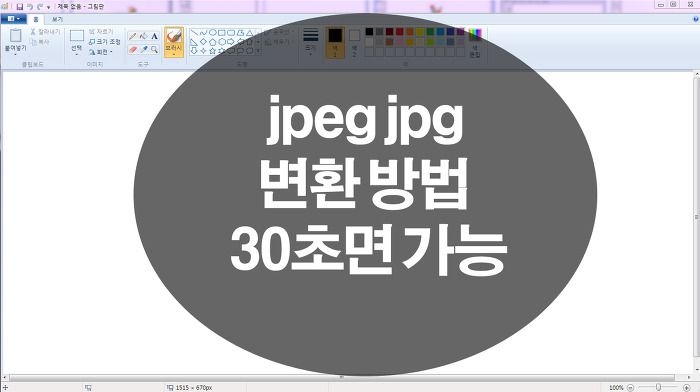700x392 pixels.
Task: Click 자르기 (Crop) button
Action: pyautogui.click(x=101, y=32)
